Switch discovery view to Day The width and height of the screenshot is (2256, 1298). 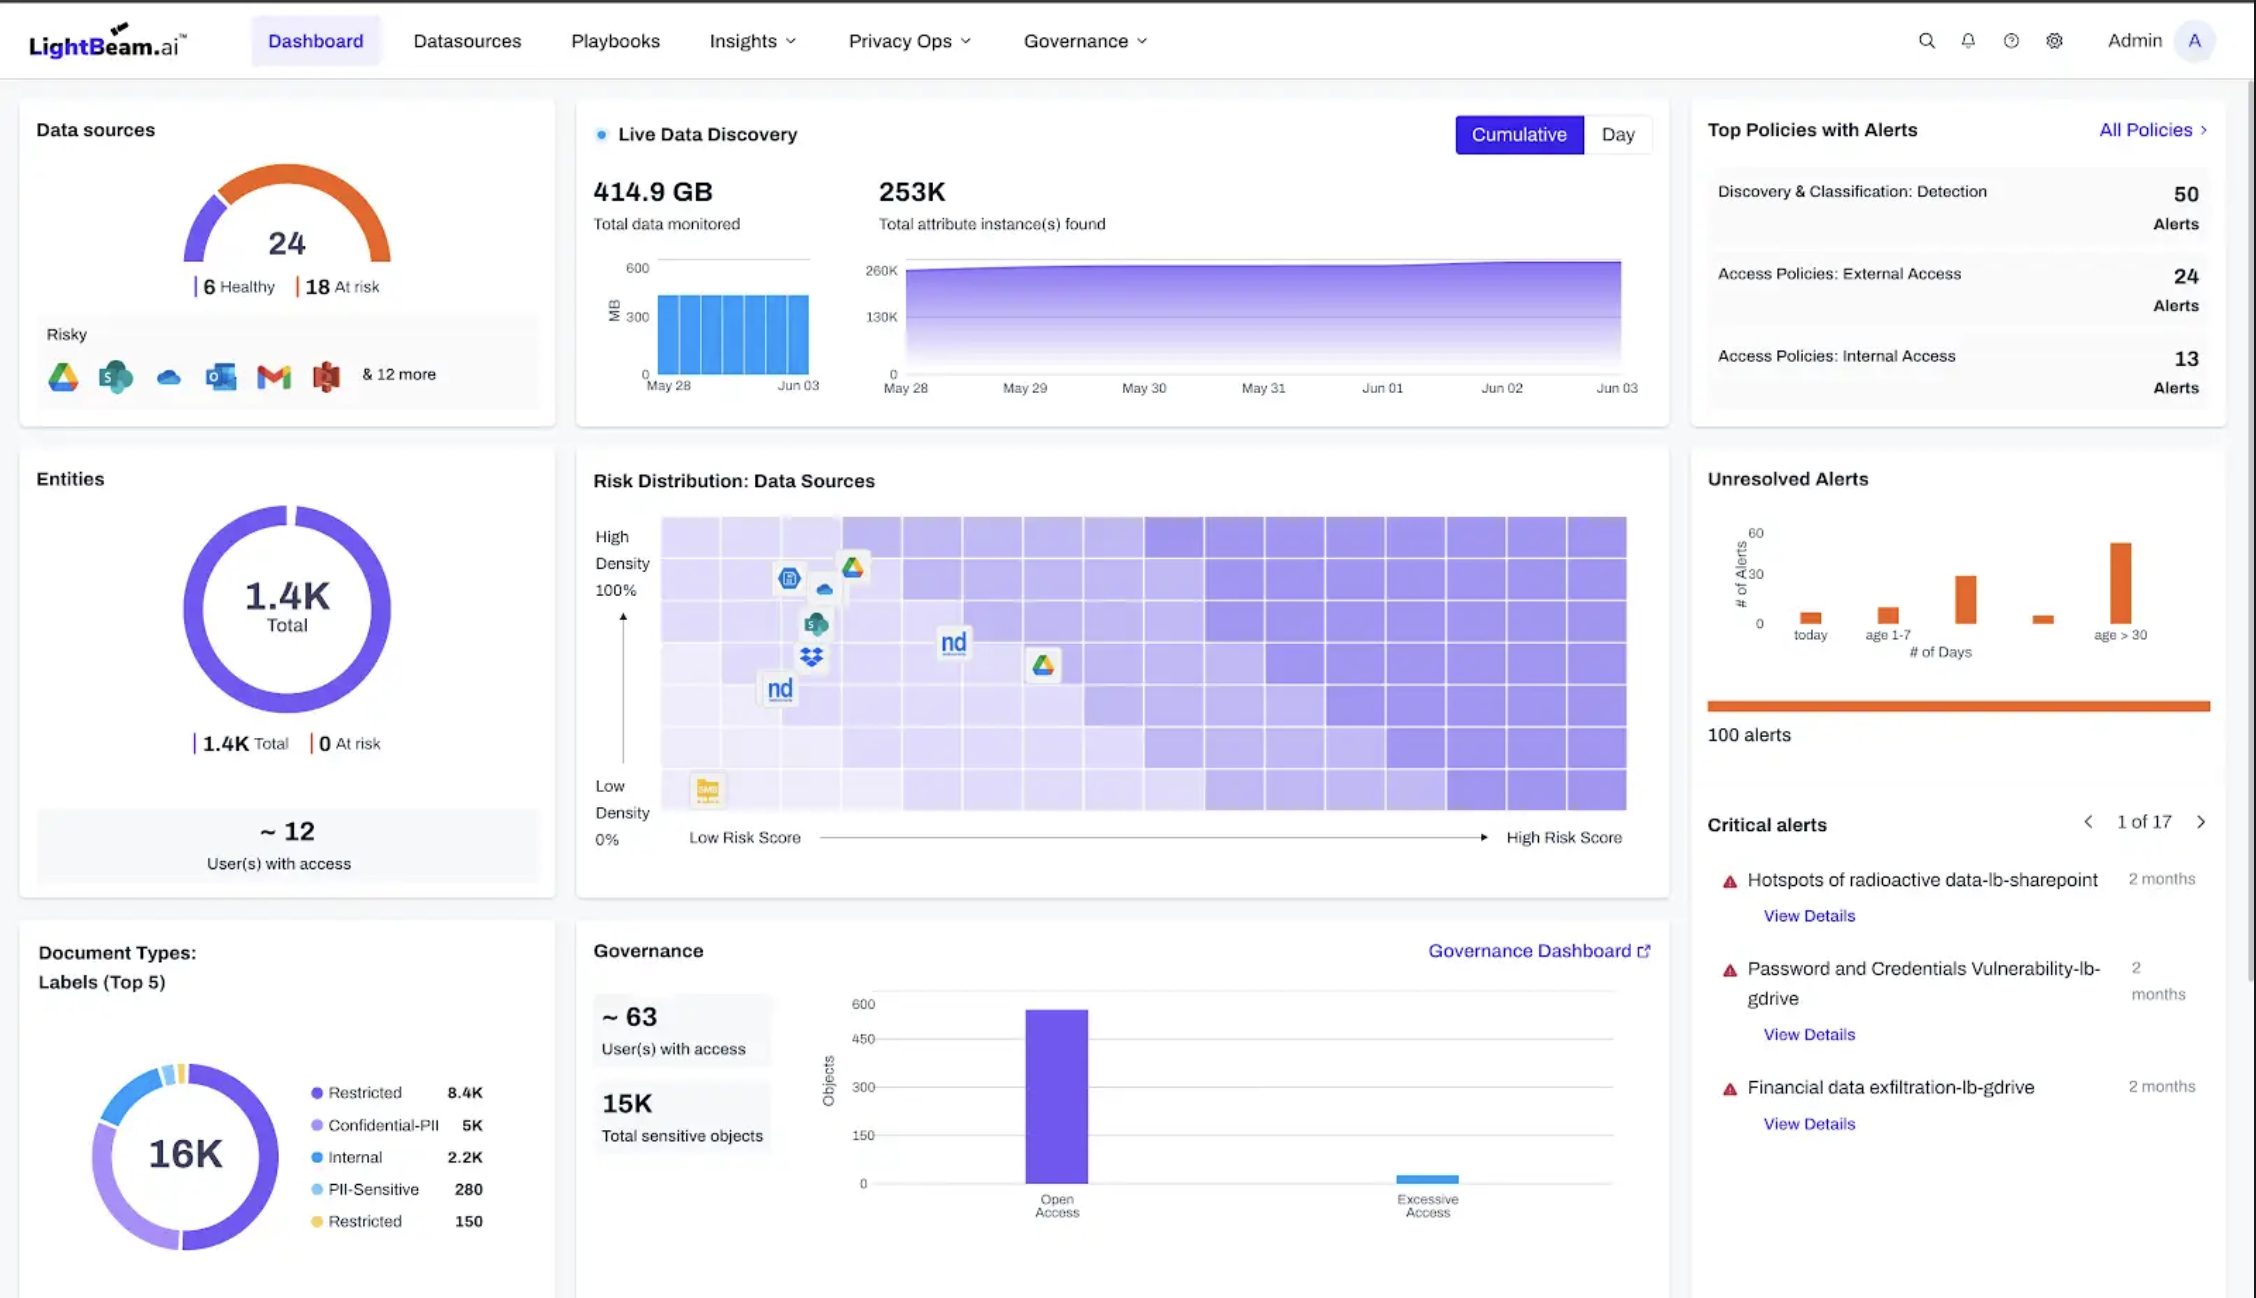[x=1617, y=135]
